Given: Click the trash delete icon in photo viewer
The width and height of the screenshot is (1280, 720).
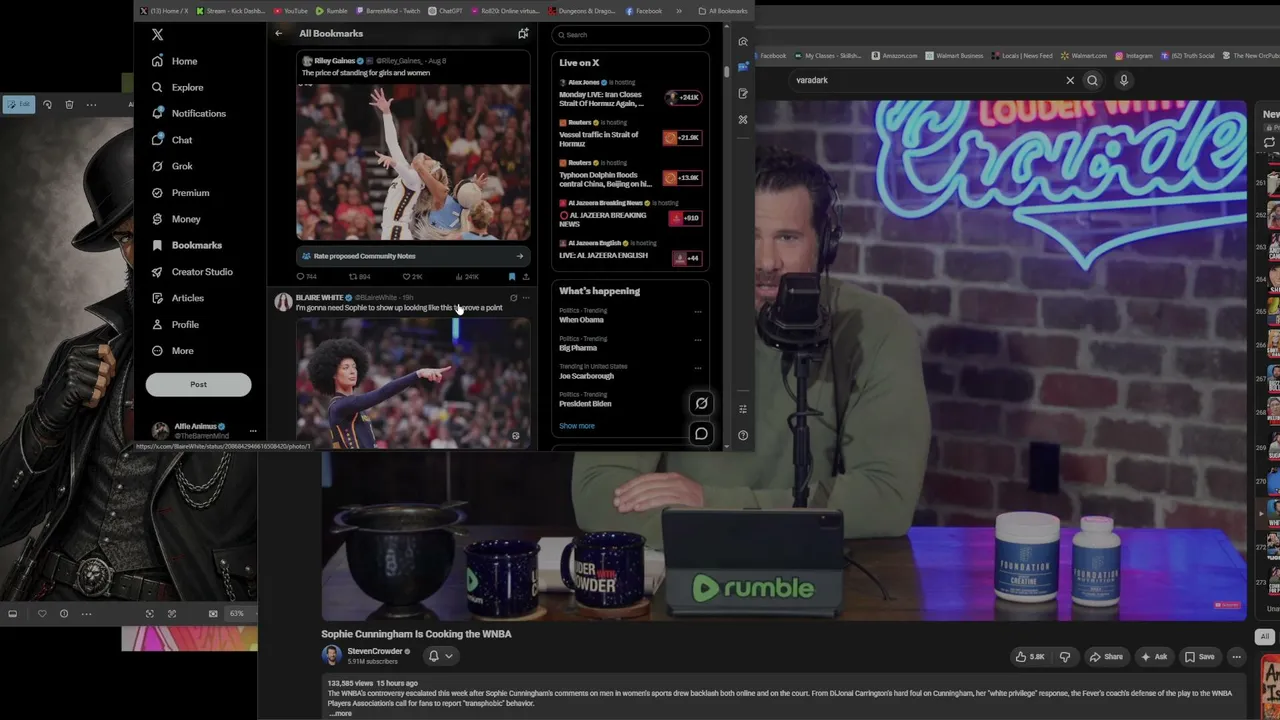Looking at the screenshot, I should (69, 104).
